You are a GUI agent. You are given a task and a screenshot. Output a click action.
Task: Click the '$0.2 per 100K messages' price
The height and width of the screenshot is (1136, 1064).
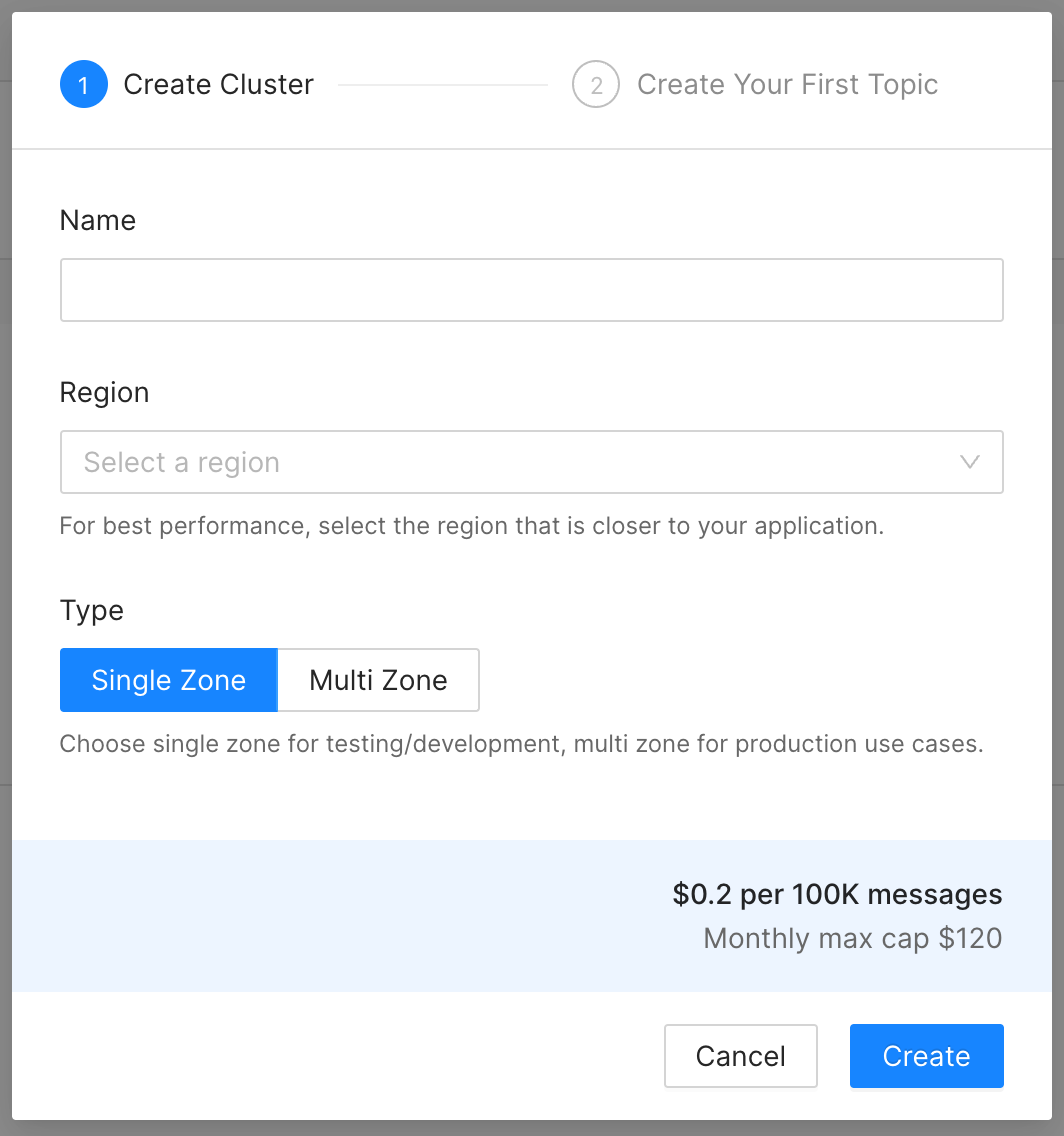coord(837,894)
